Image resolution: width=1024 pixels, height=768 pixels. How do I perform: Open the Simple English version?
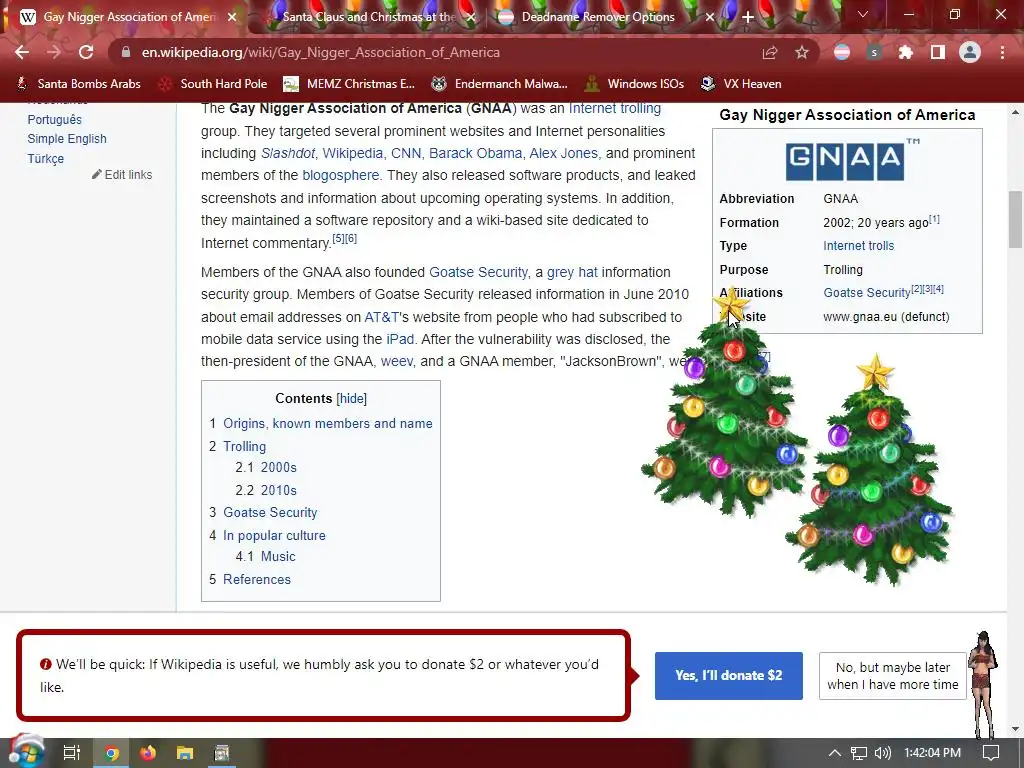[x=67, y=138]
